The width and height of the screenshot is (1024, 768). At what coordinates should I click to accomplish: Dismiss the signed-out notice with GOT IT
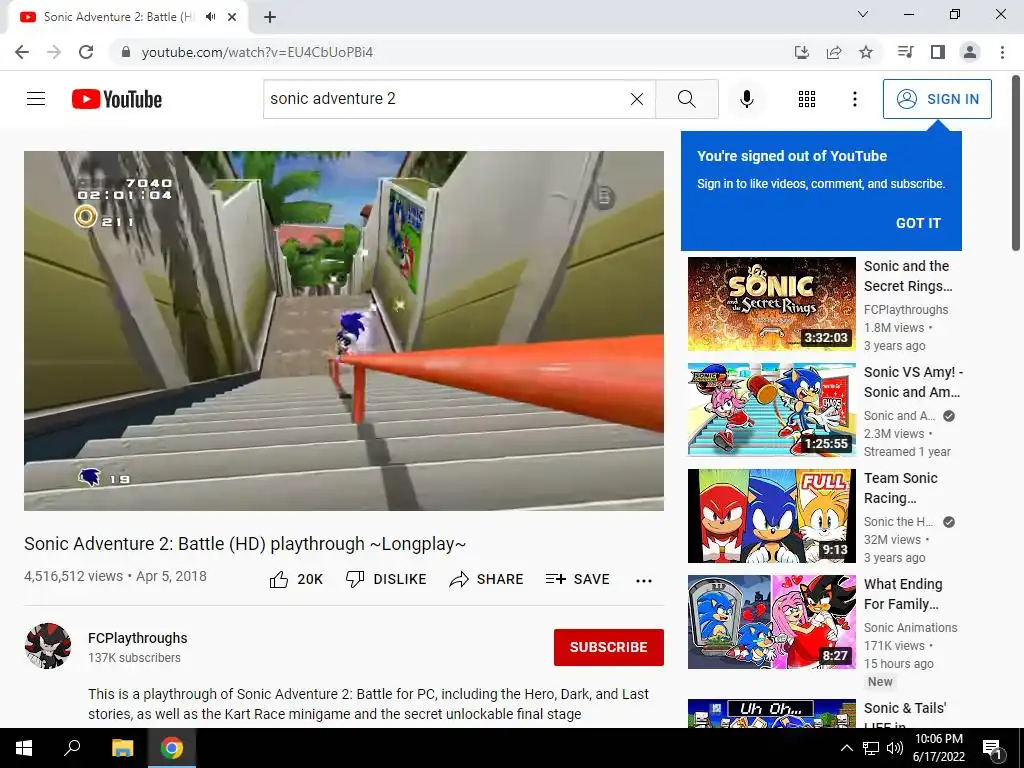918,223
